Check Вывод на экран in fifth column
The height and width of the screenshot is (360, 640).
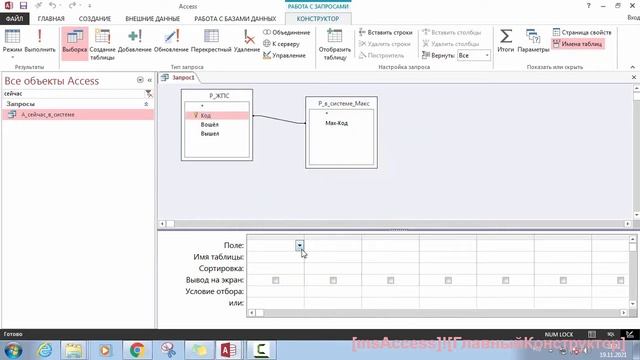(x=506, y=280)
